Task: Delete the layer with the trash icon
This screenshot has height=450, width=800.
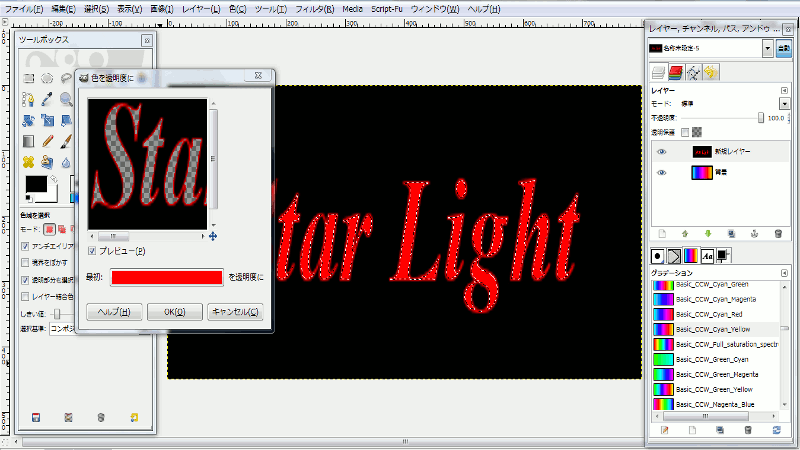Action: point(778,234)
